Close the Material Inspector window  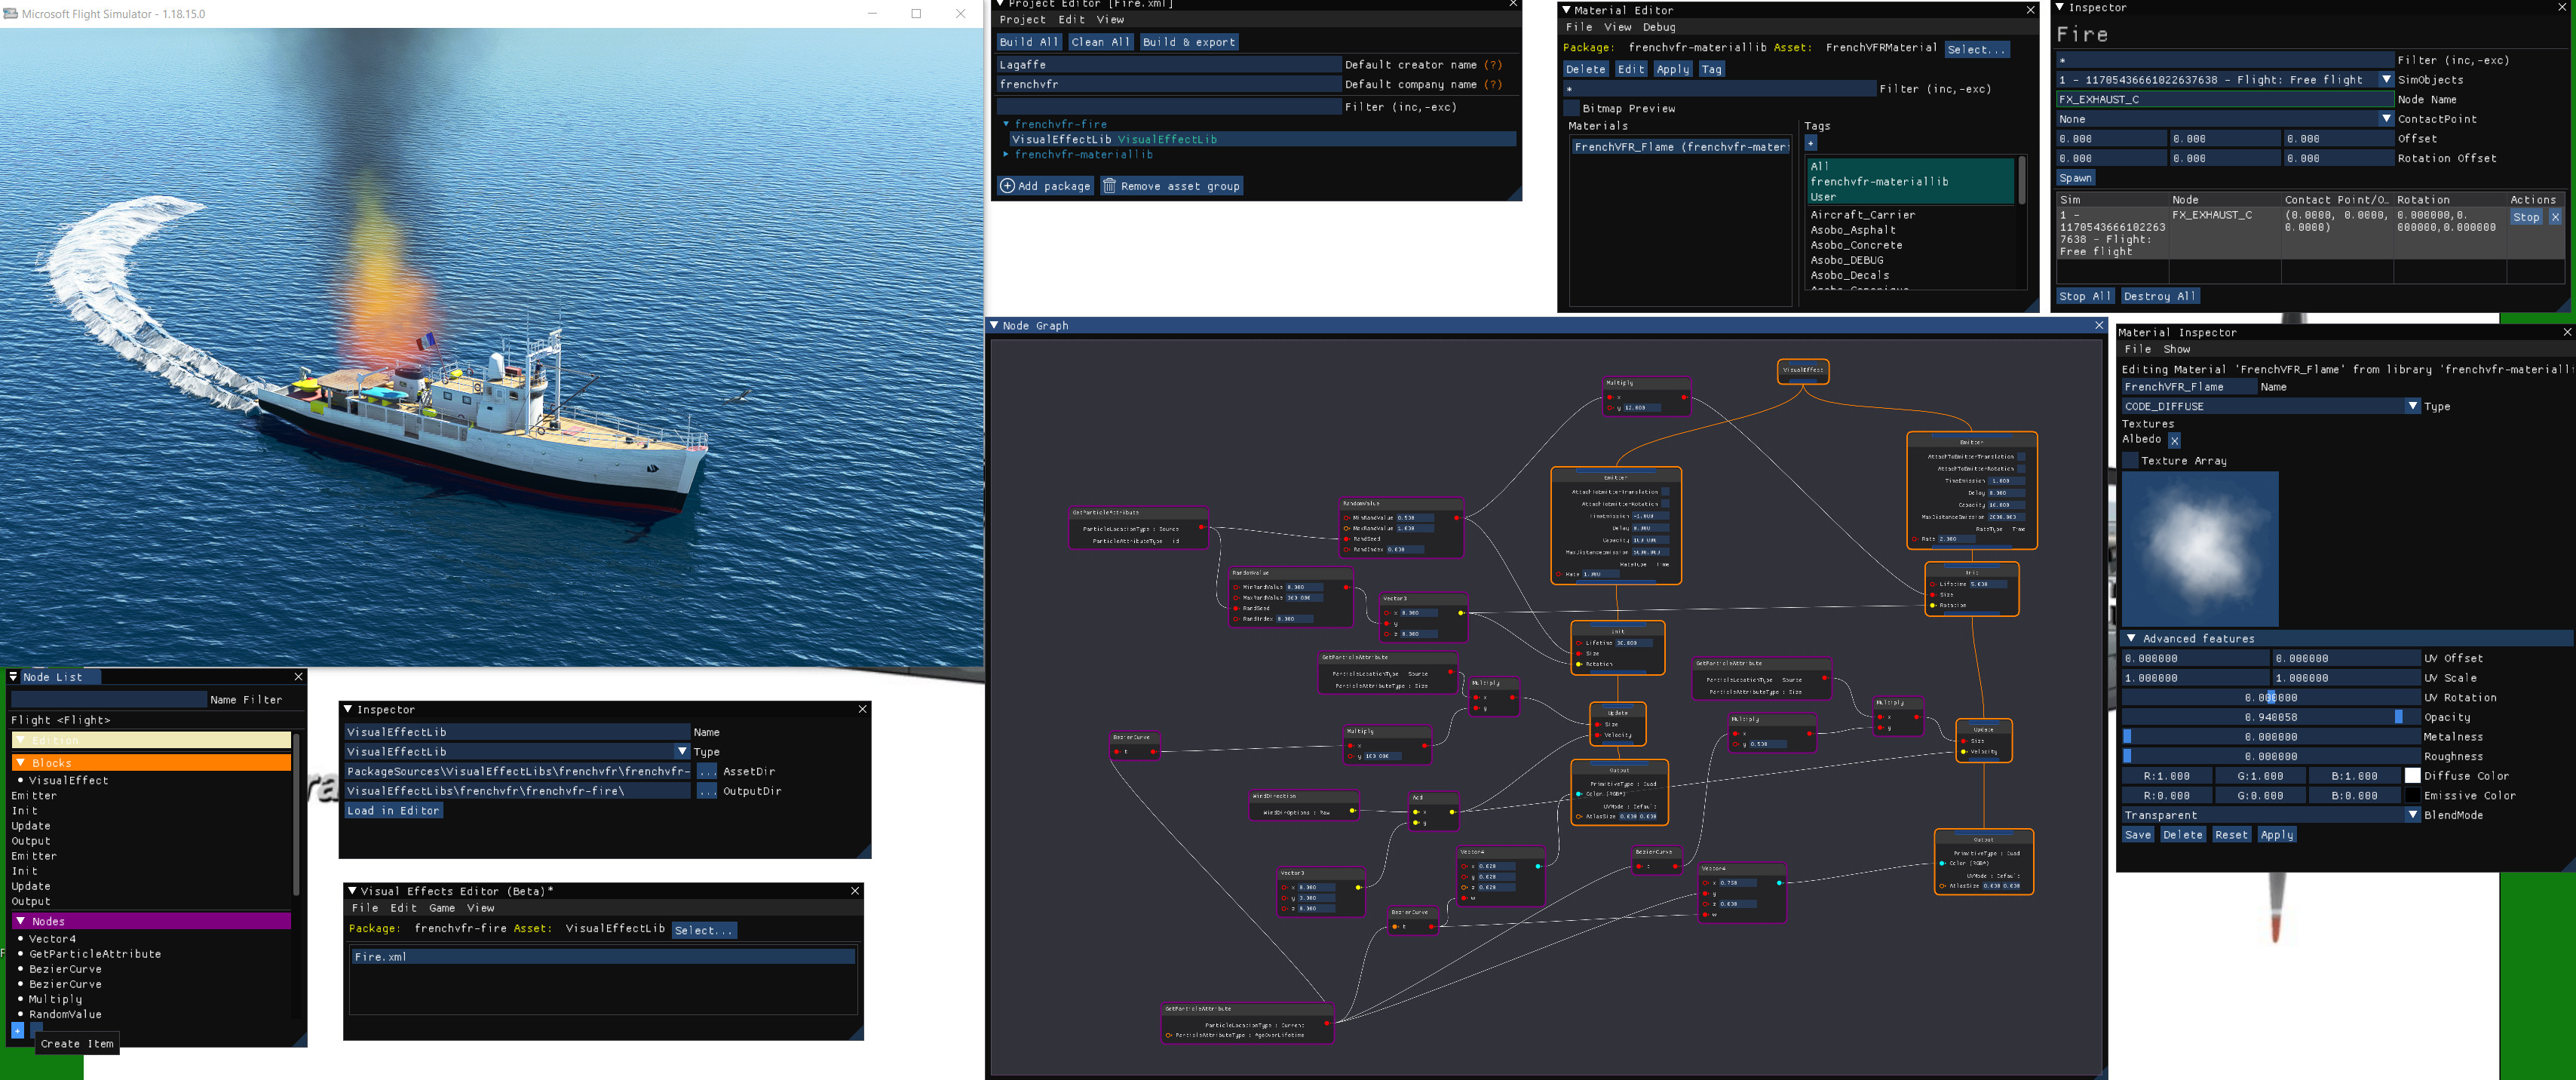(2567, 332)
